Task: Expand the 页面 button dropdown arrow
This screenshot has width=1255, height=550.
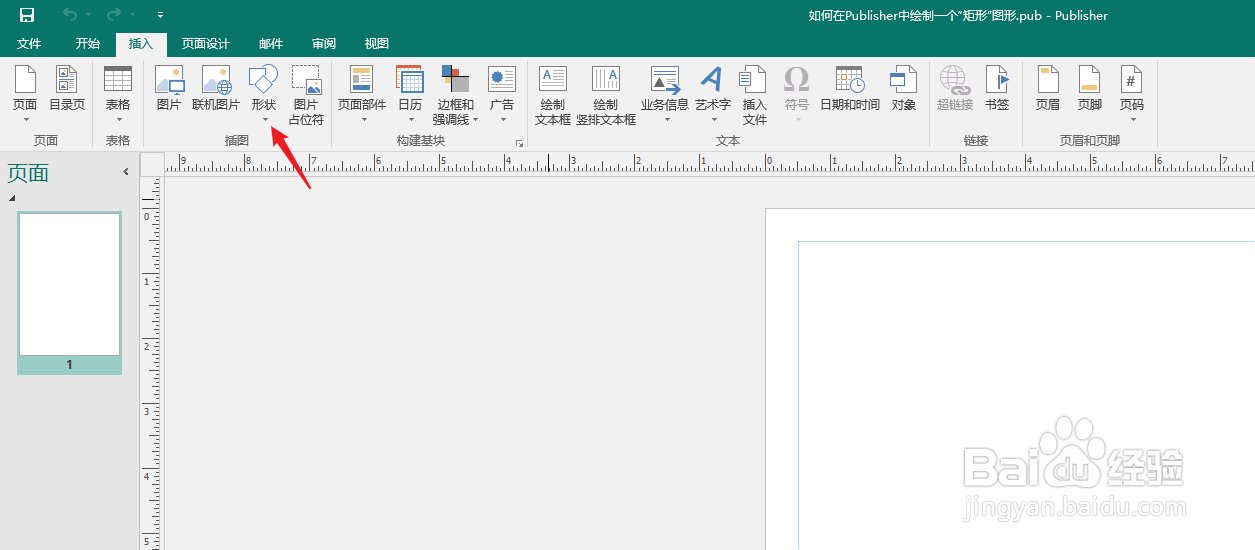Action: coord(25,120)
